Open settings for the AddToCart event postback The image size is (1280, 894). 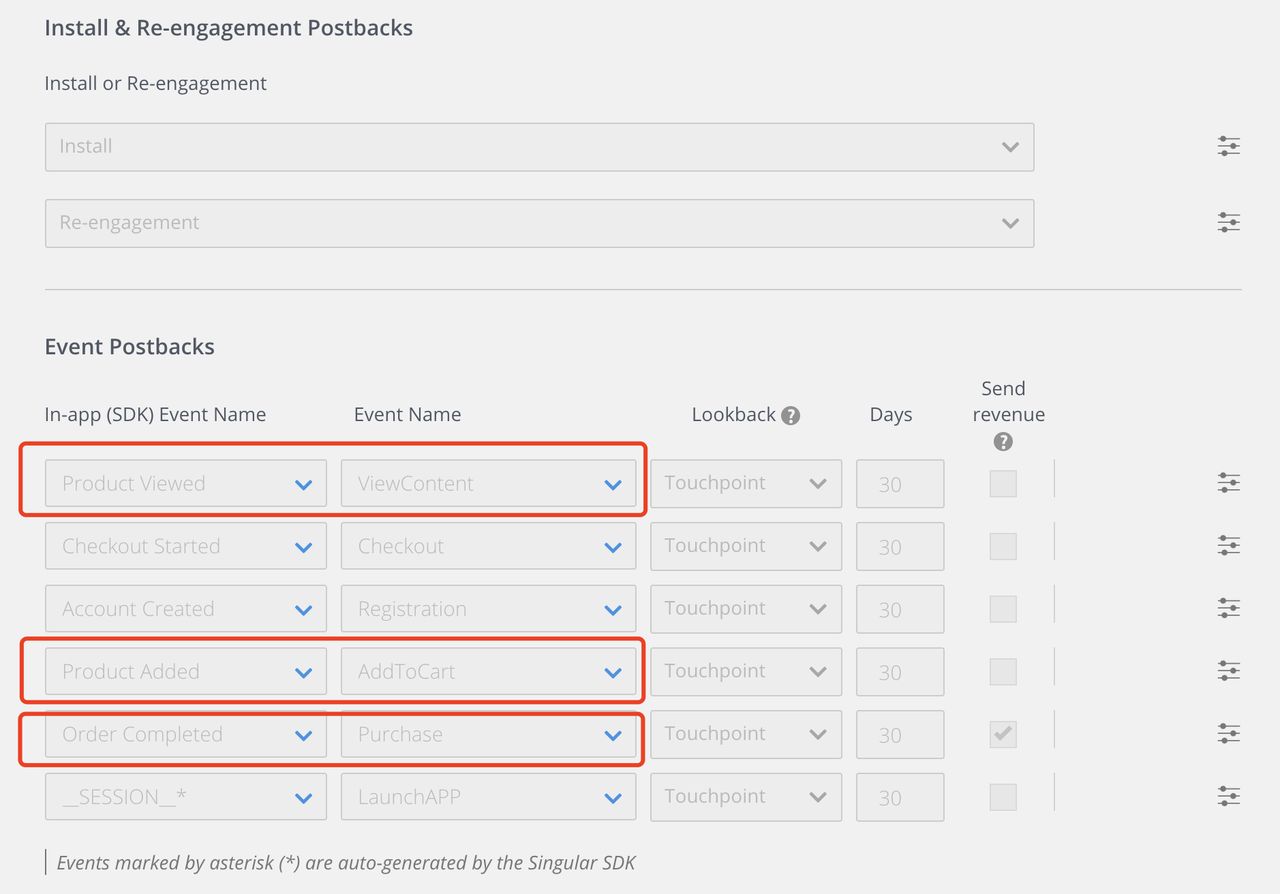(x=1228, y=670)
